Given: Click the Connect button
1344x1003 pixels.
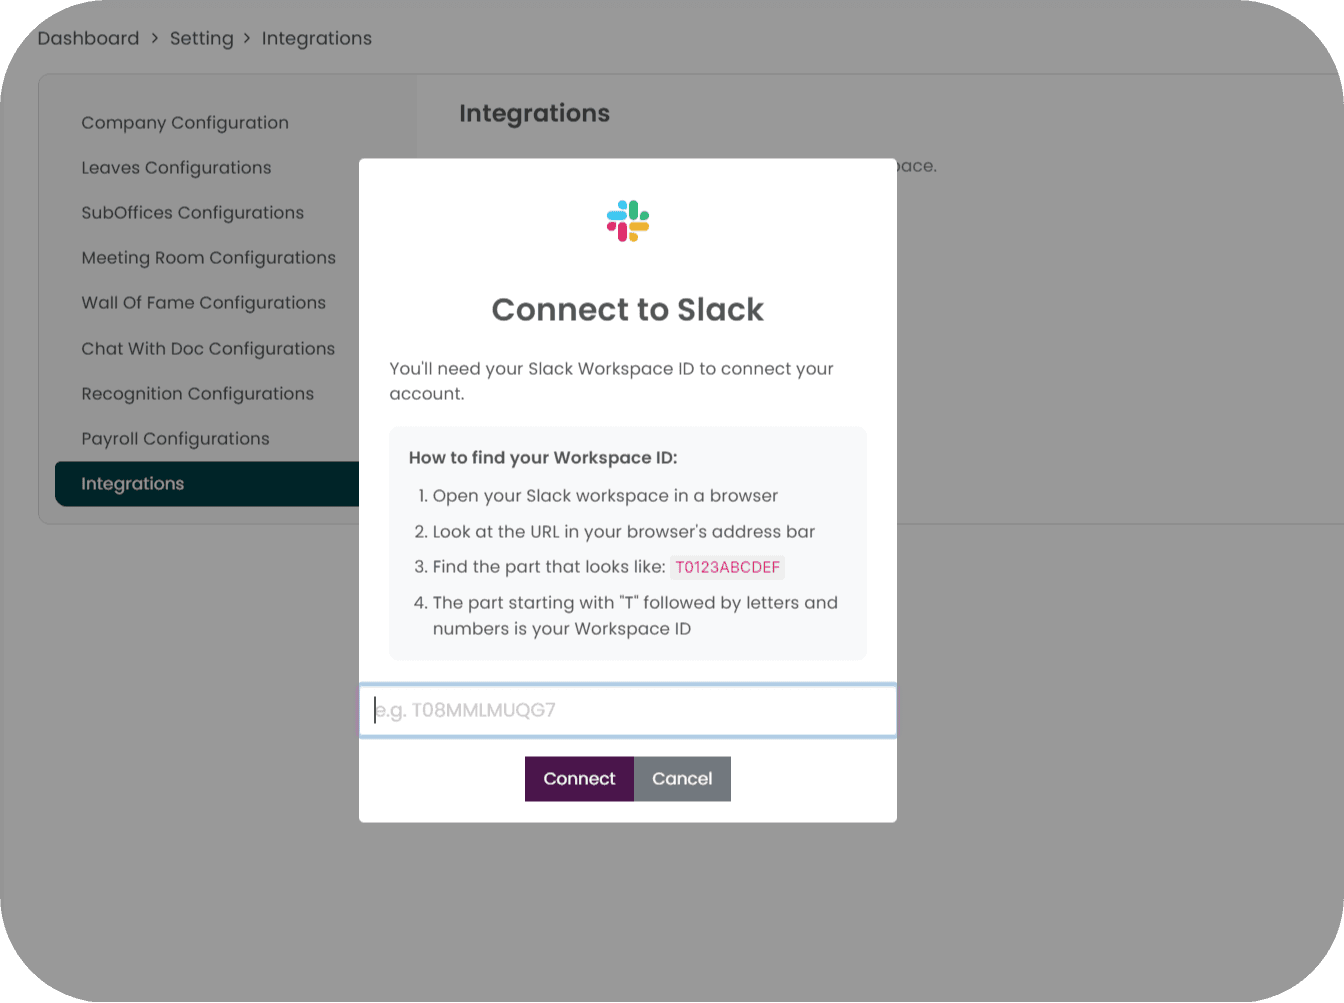Looking at the screenshot, I should (579, 779).
